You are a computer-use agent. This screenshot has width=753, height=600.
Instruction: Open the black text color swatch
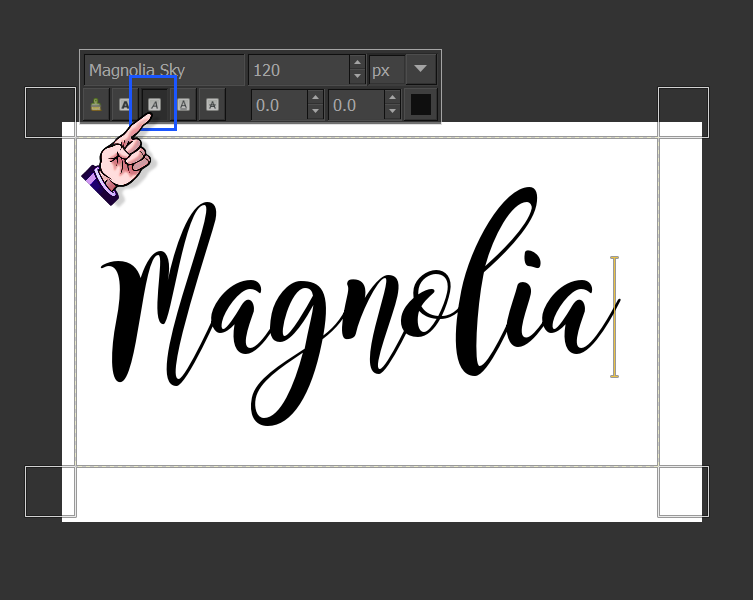click(421, 105)
